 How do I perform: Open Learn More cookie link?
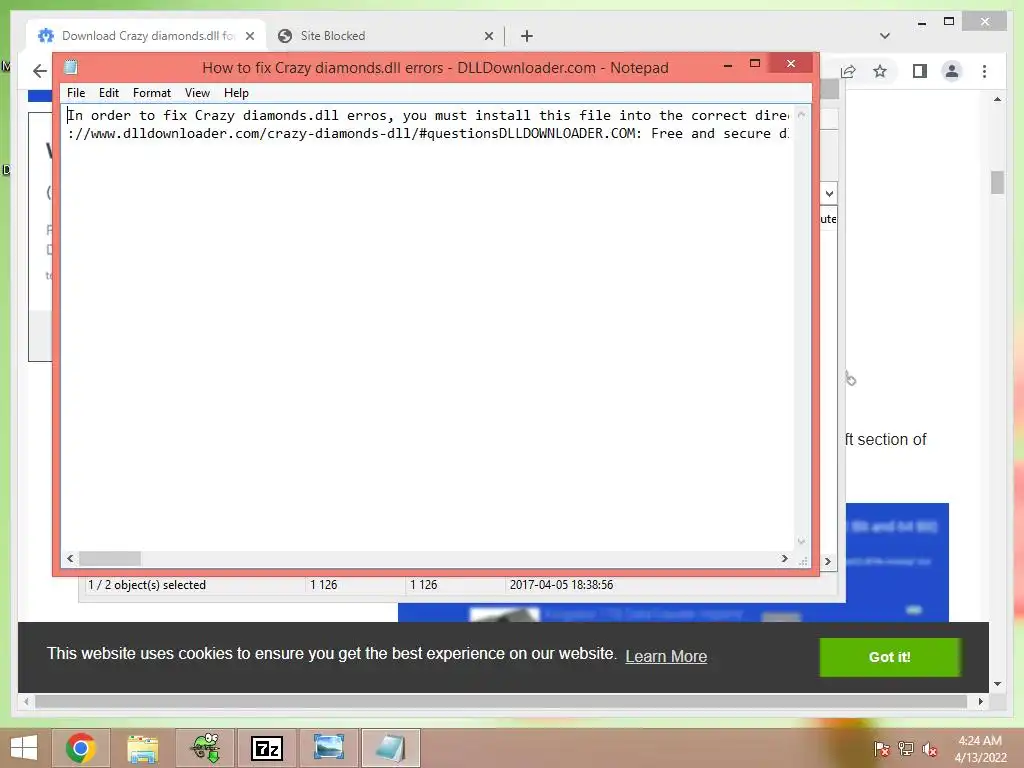coord(666,656)
